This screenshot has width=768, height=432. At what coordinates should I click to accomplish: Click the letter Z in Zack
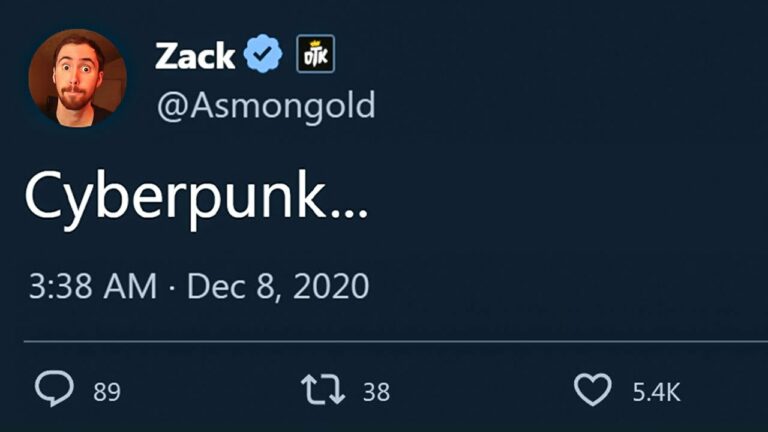[166, 57]
